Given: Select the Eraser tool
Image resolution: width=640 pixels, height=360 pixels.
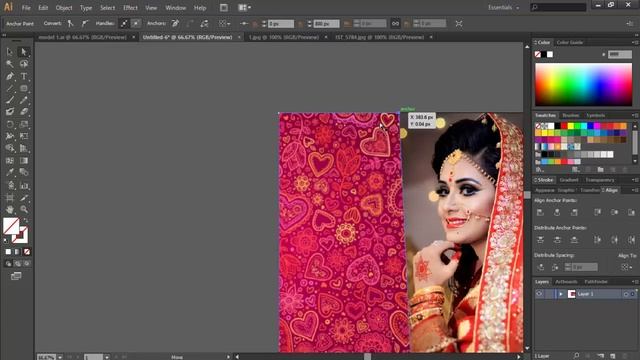Looking at the screenshot, I should click(x=24, y=112).
